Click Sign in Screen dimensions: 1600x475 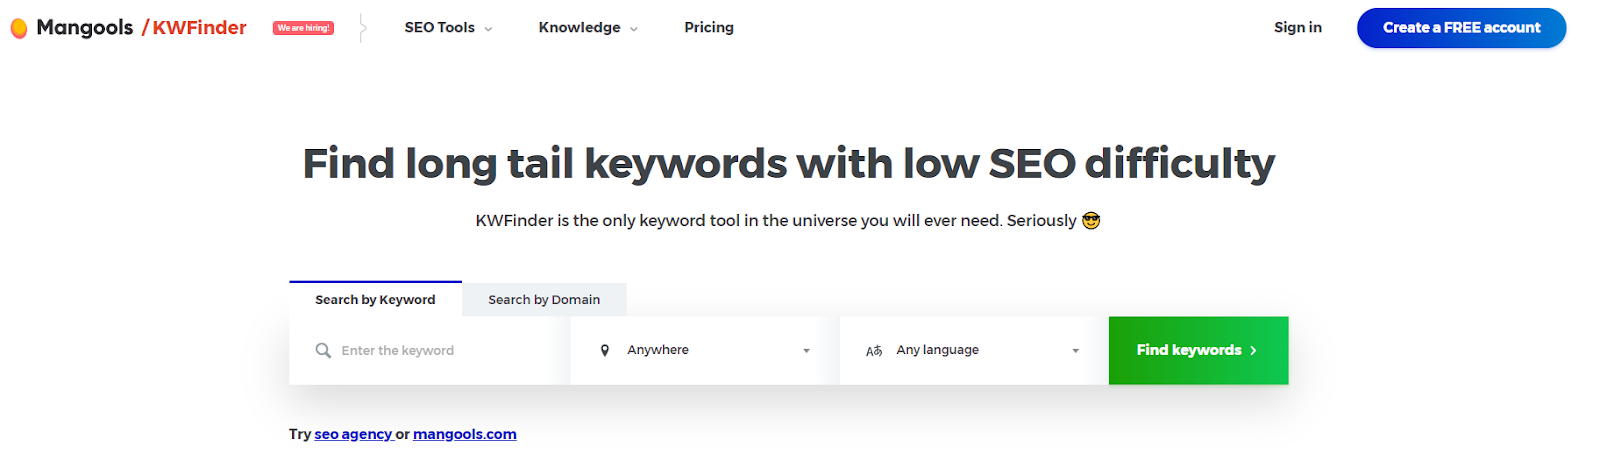(1297, 28)
